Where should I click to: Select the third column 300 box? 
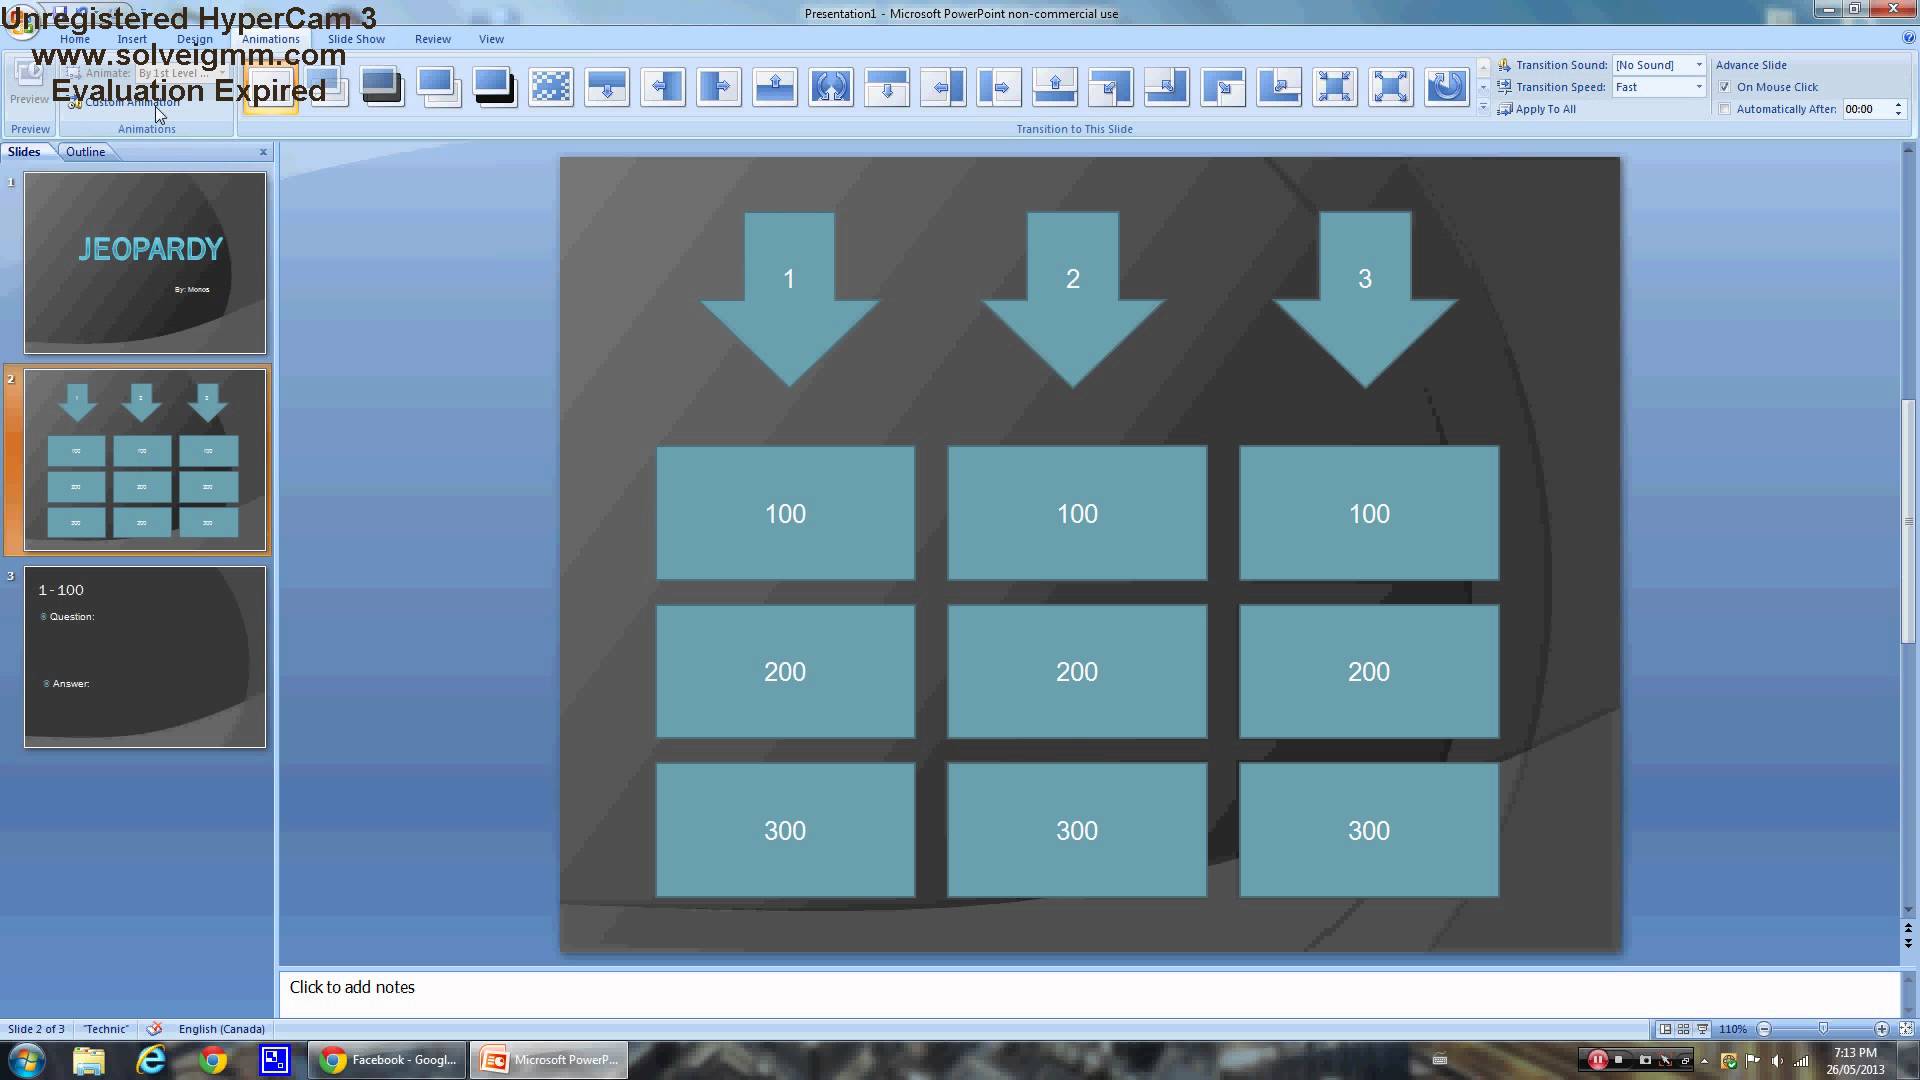point(1369,830)
